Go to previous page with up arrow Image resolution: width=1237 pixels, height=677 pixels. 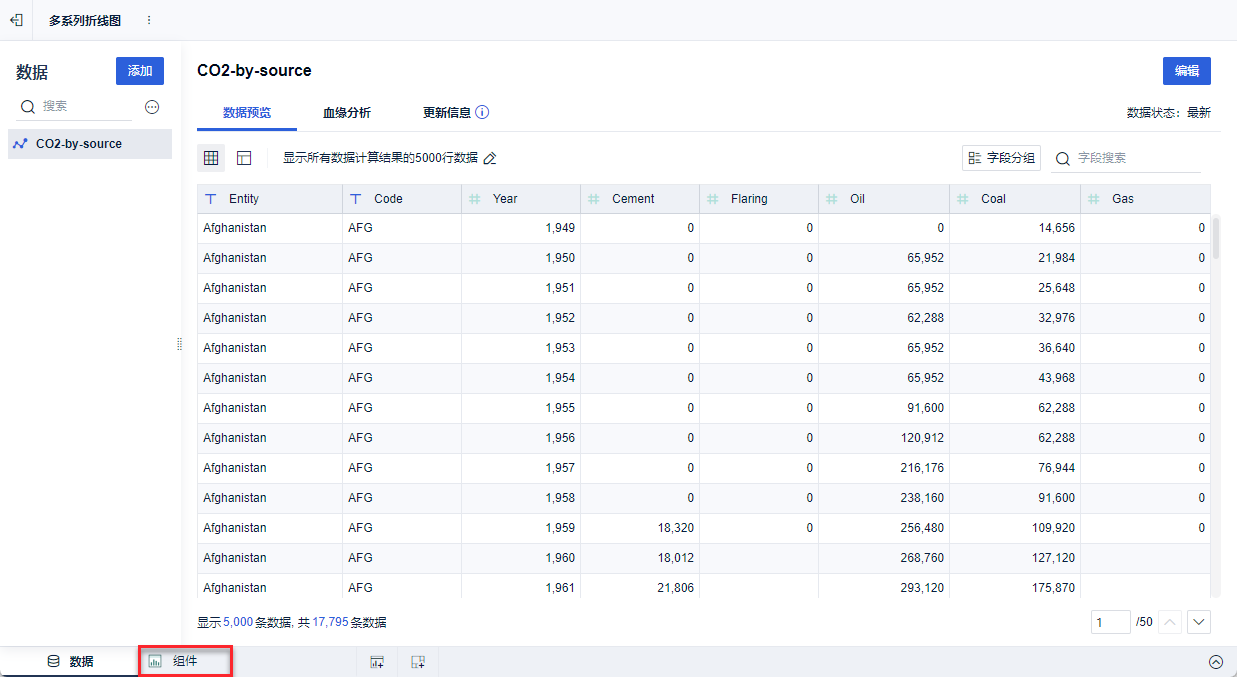(1170, 622)
